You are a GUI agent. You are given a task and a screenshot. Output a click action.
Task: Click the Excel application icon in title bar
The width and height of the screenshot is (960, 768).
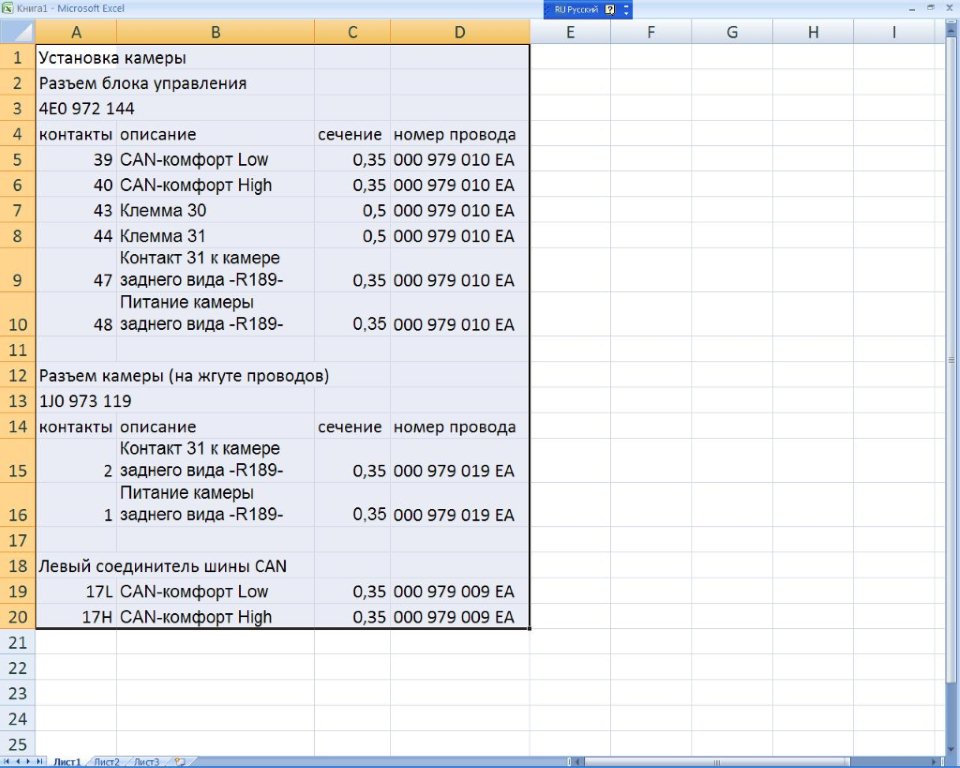8,8
